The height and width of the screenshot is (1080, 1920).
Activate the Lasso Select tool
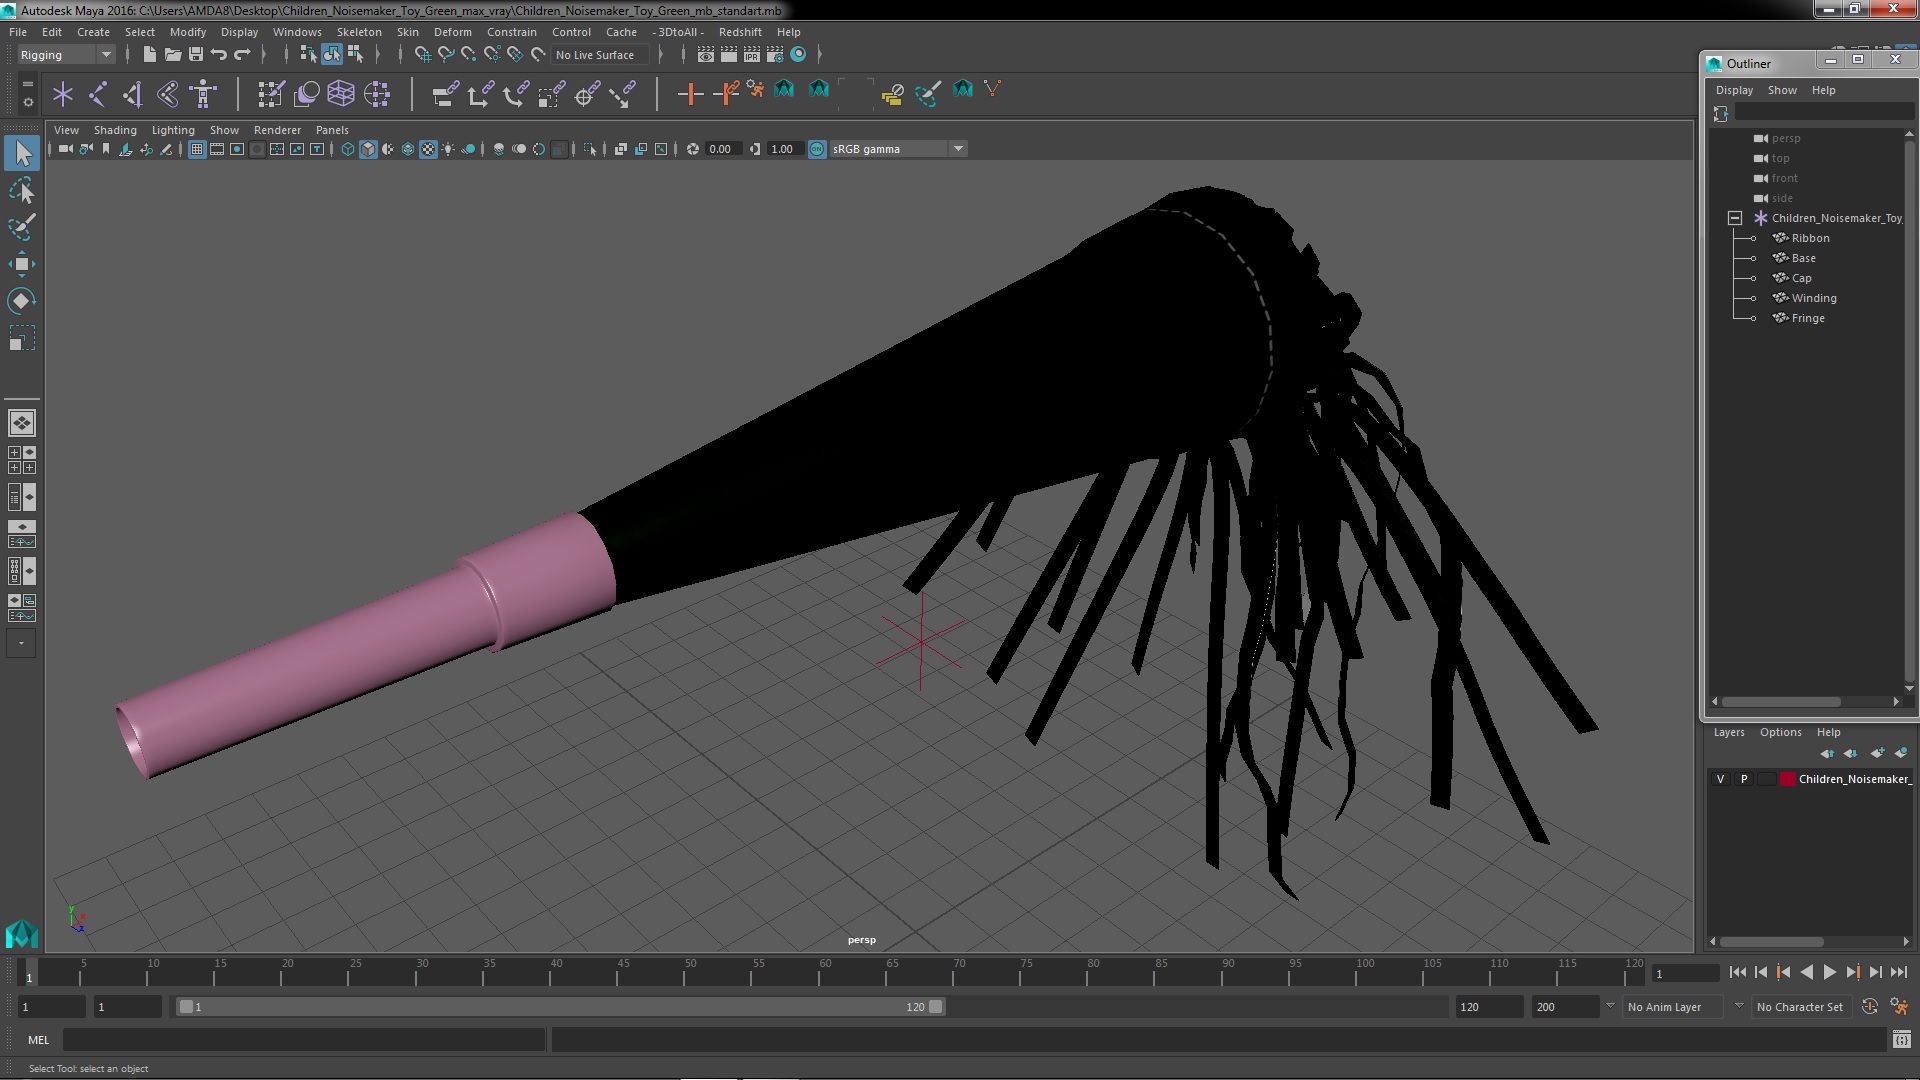coord(22,190)
